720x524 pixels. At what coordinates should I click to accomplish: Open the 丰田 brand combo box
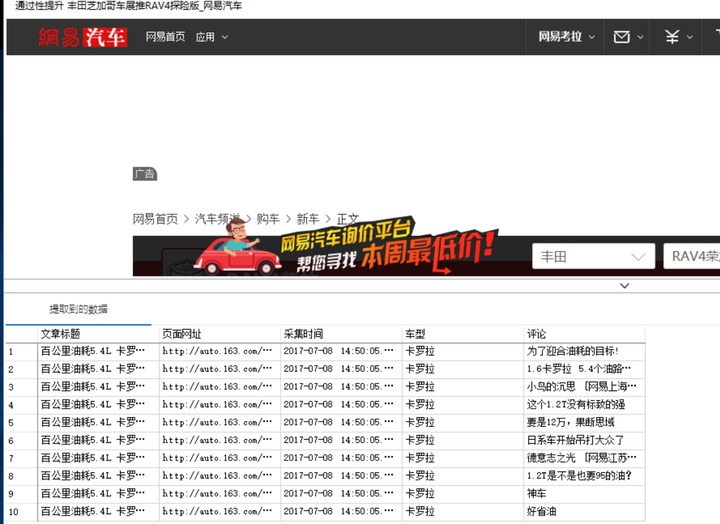[593, 256]
